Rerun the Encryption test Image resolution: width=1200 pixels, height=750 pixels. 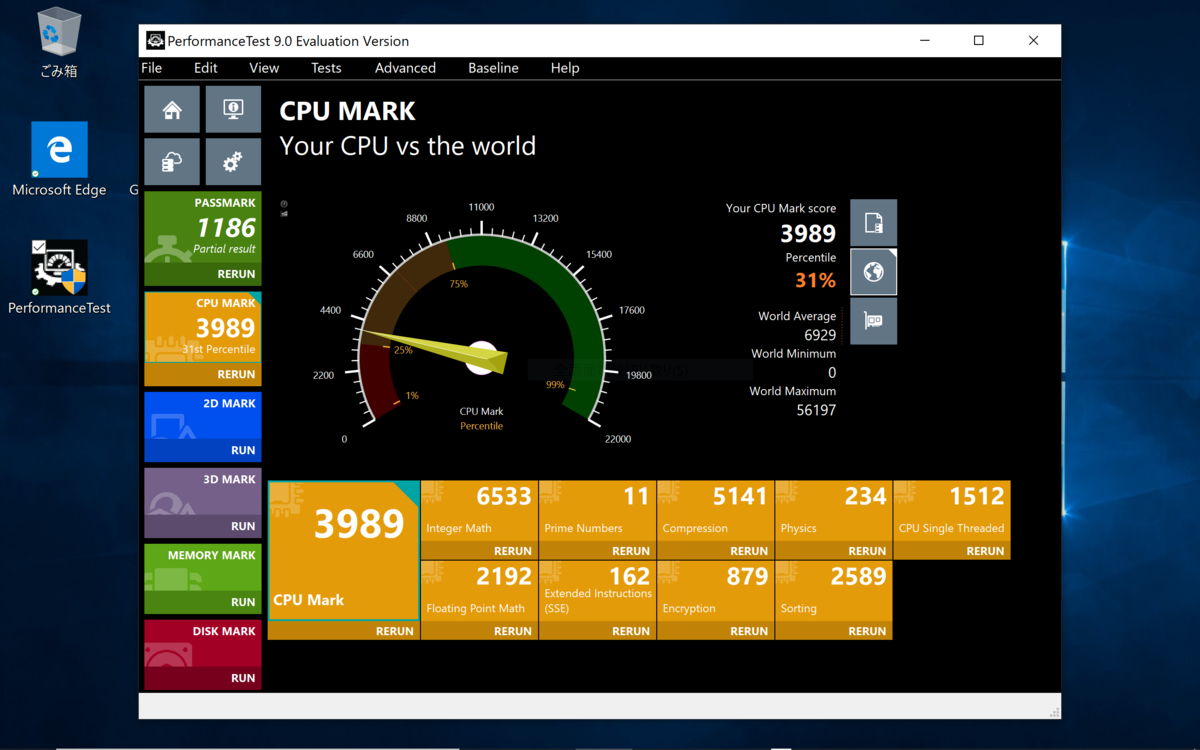(x=749, y=631)
